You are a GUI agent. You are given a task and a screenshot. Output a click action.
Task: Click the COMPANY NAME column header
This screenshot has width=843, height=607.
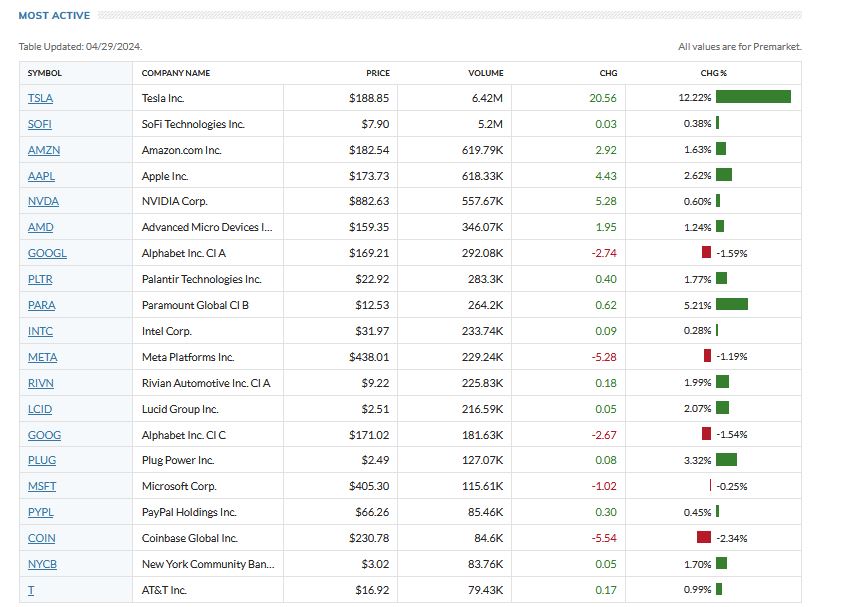tap(176, 73)
